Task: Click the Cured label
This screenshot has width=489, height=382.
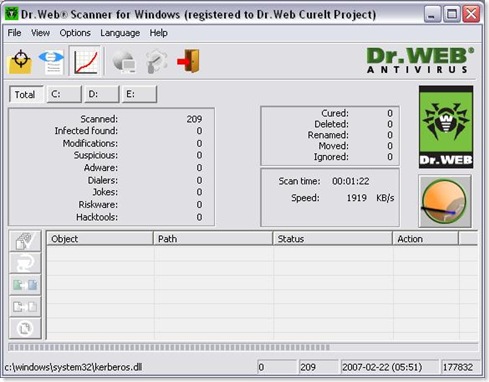Action: (335, 113)
